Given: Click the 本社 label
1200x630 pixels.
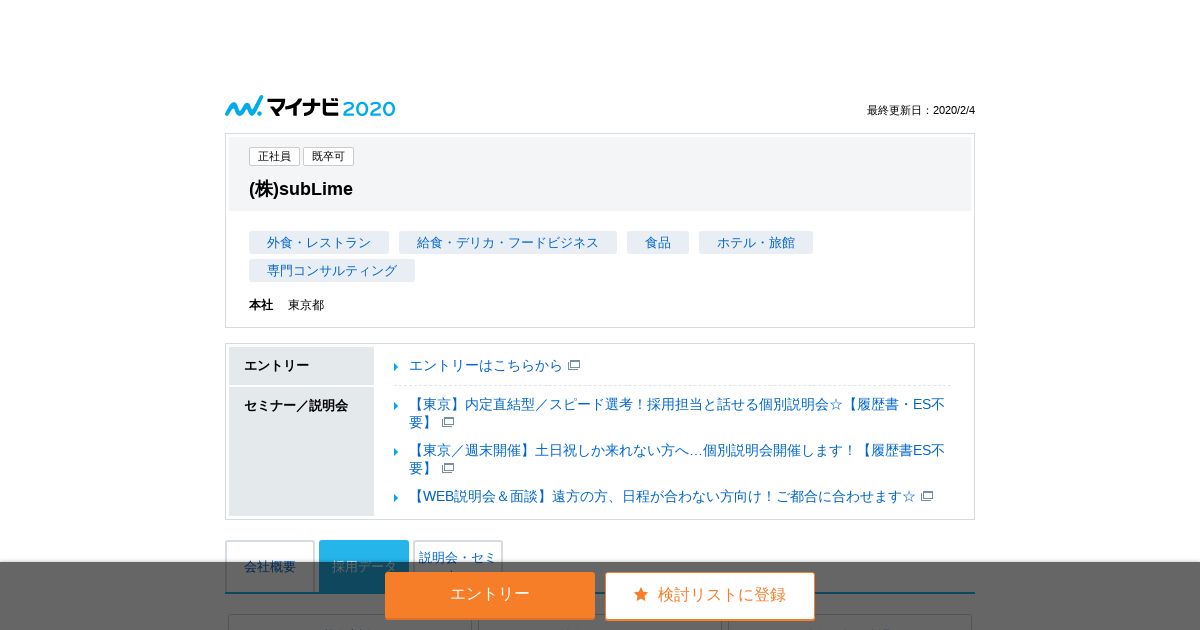Looking at the screenshot, I should tap(261, 305).
